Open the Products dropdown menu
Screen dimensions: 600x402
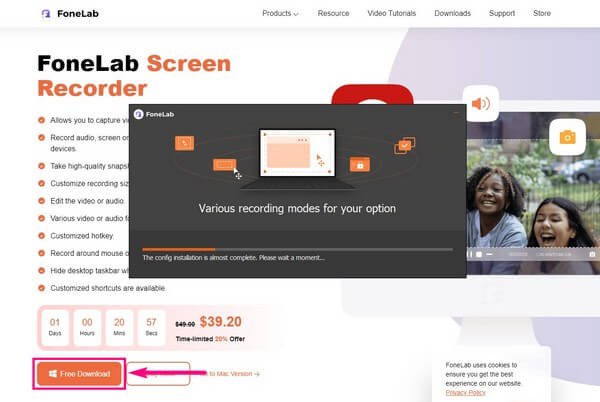tap(280, 13)
